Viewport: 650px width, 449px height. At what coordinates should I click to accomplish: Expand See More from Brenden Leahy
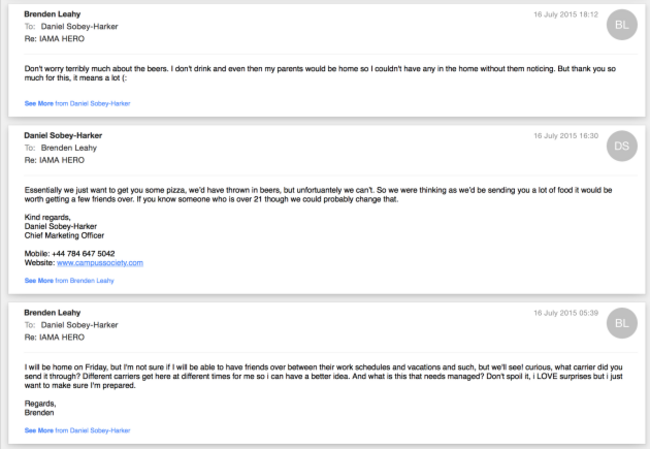(x=69, y=281)
